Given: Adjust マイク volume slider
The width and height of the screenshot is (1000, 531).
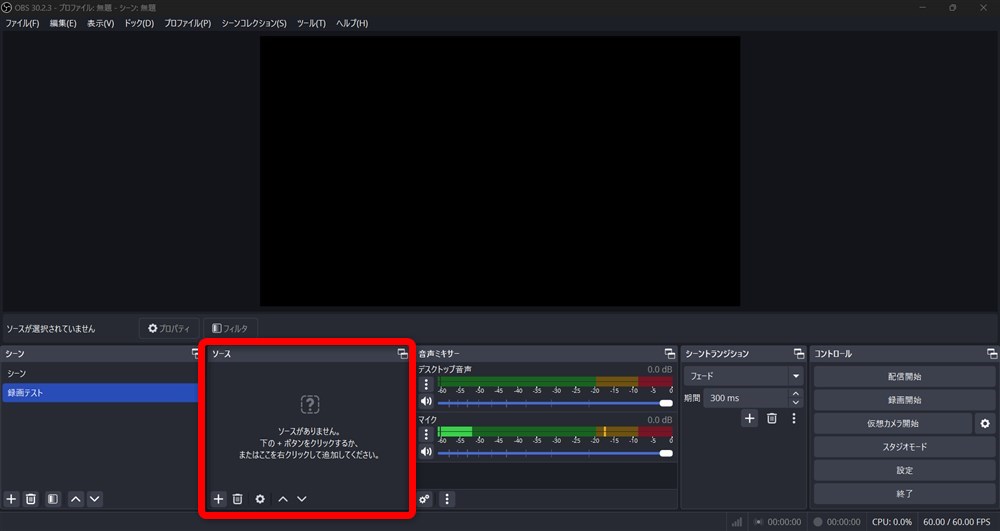Looking at the screenshot, I should pos(555,453).
